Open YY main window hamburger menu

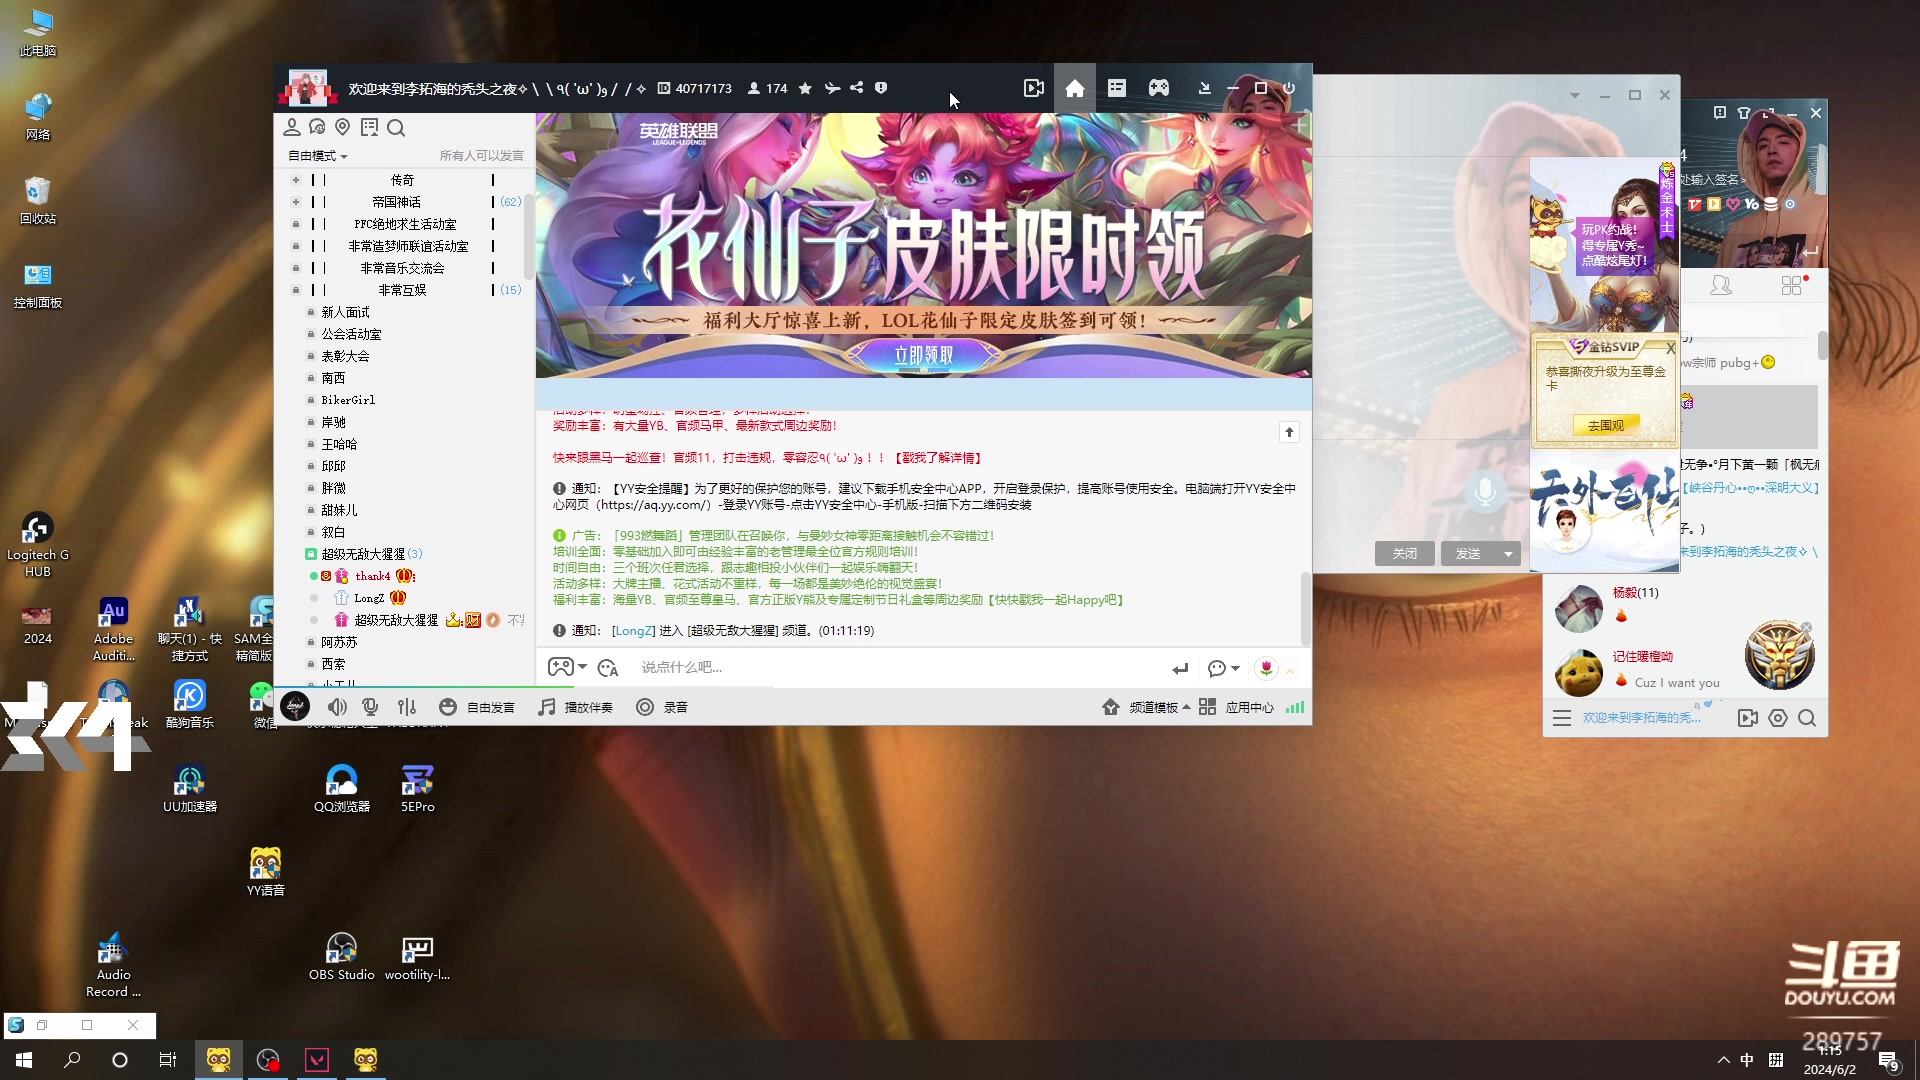point(1561,718)
